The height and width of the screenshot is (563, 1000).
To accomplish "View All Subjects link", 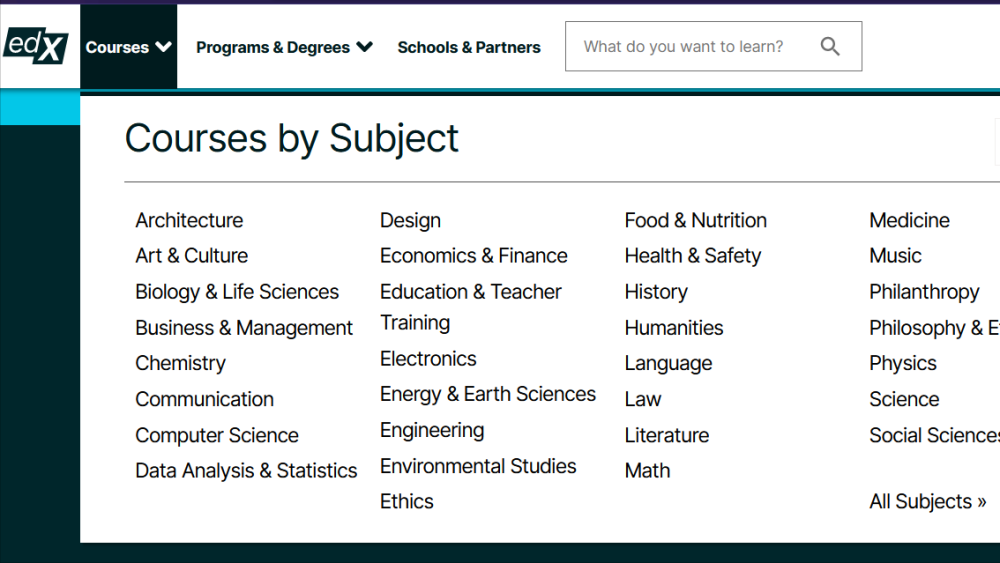I will [x=927, y=501].
